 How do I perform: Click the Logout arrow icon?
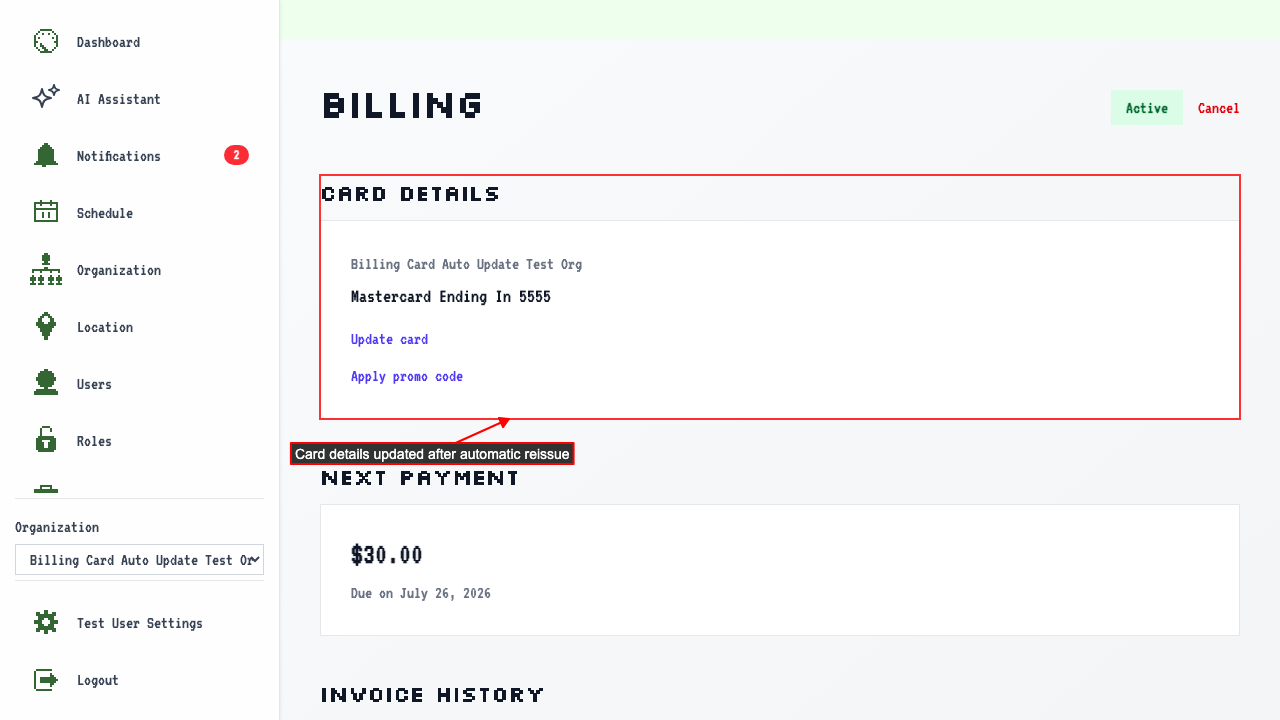pyautogui.click(x=46, y=680)
